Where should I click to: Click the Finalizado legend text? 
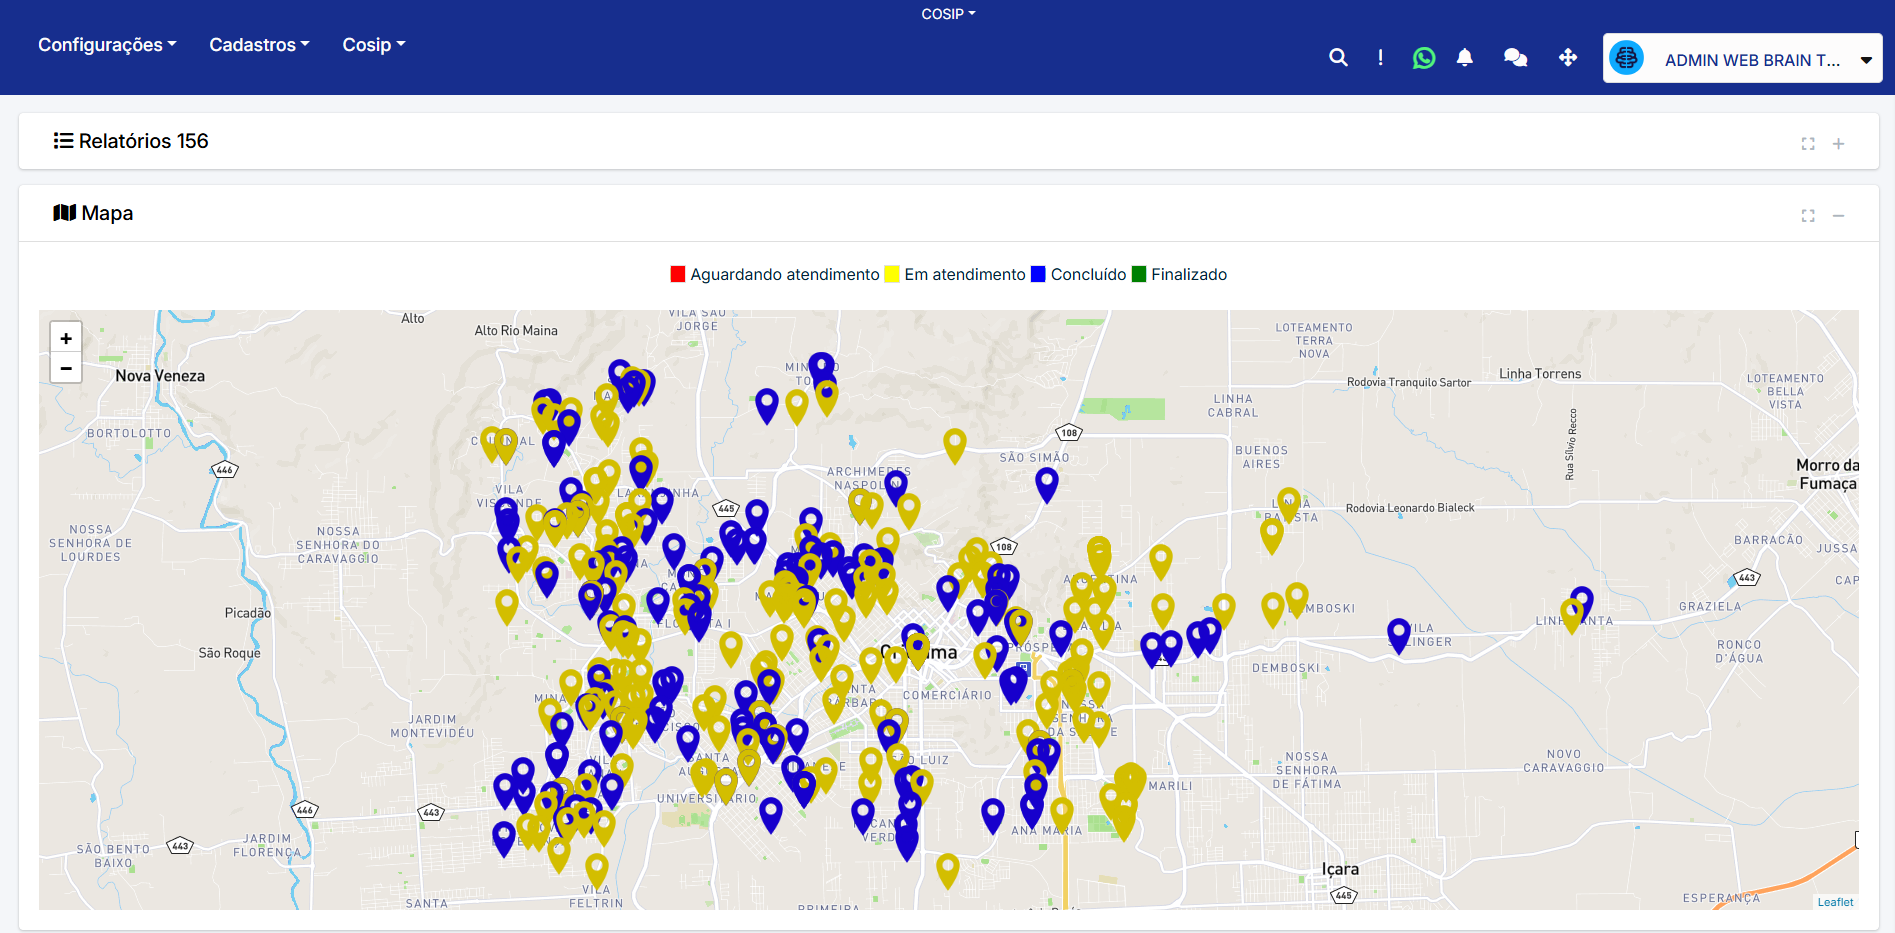(x=1189, y=274)
